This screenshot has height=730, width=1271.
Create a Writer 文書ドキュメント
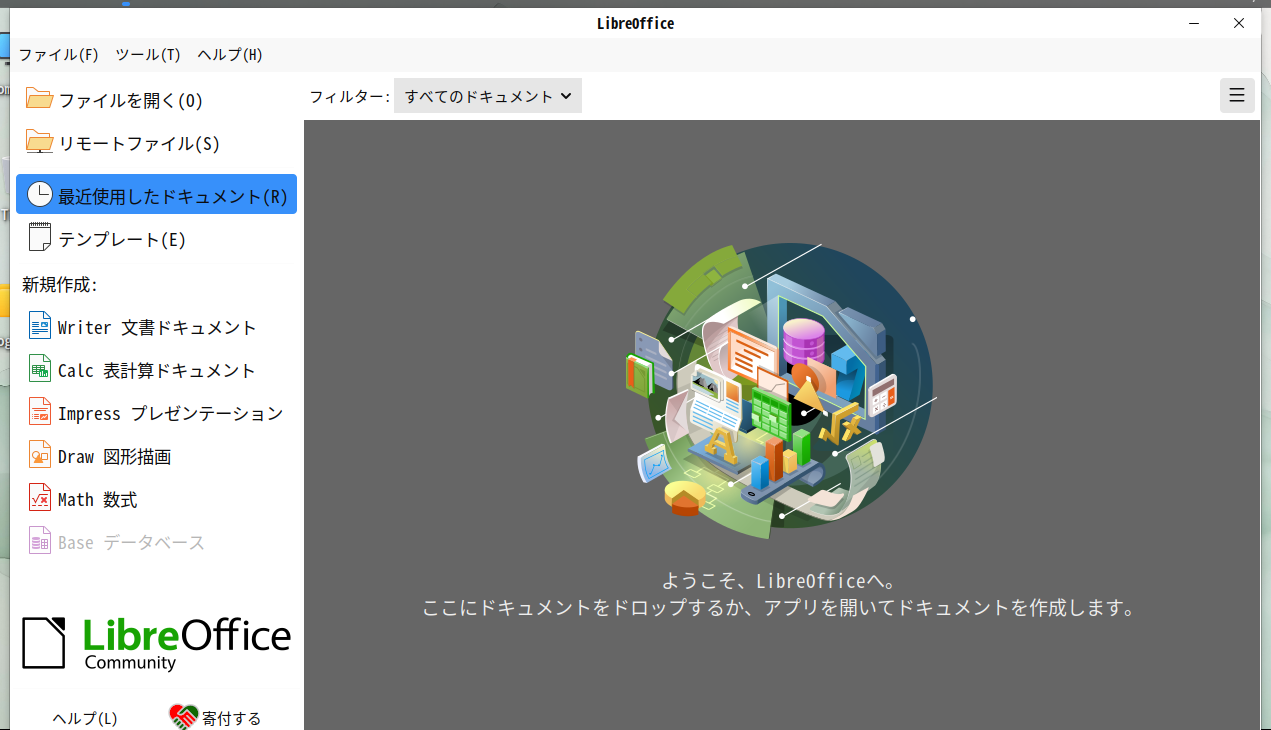point(157,327)
